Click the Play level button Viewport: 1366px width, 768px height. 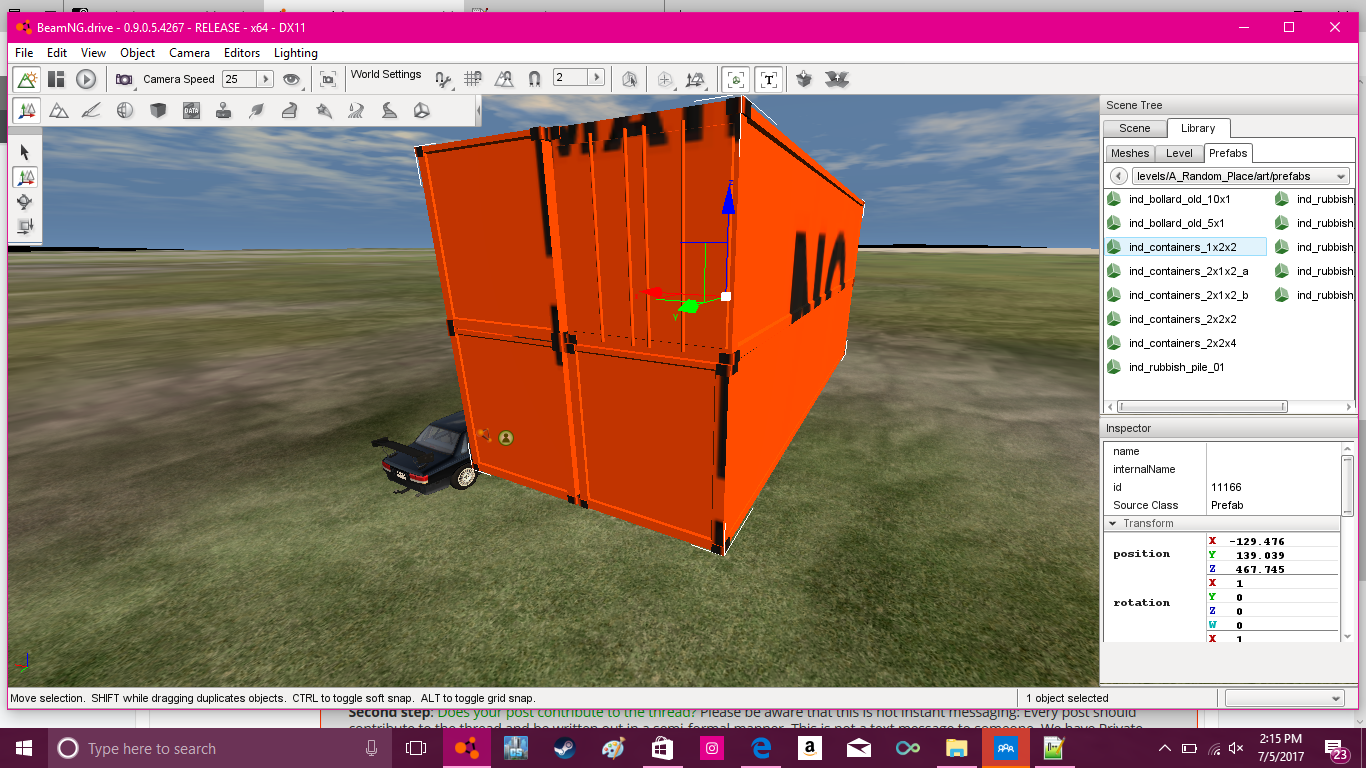coord(86,79)
